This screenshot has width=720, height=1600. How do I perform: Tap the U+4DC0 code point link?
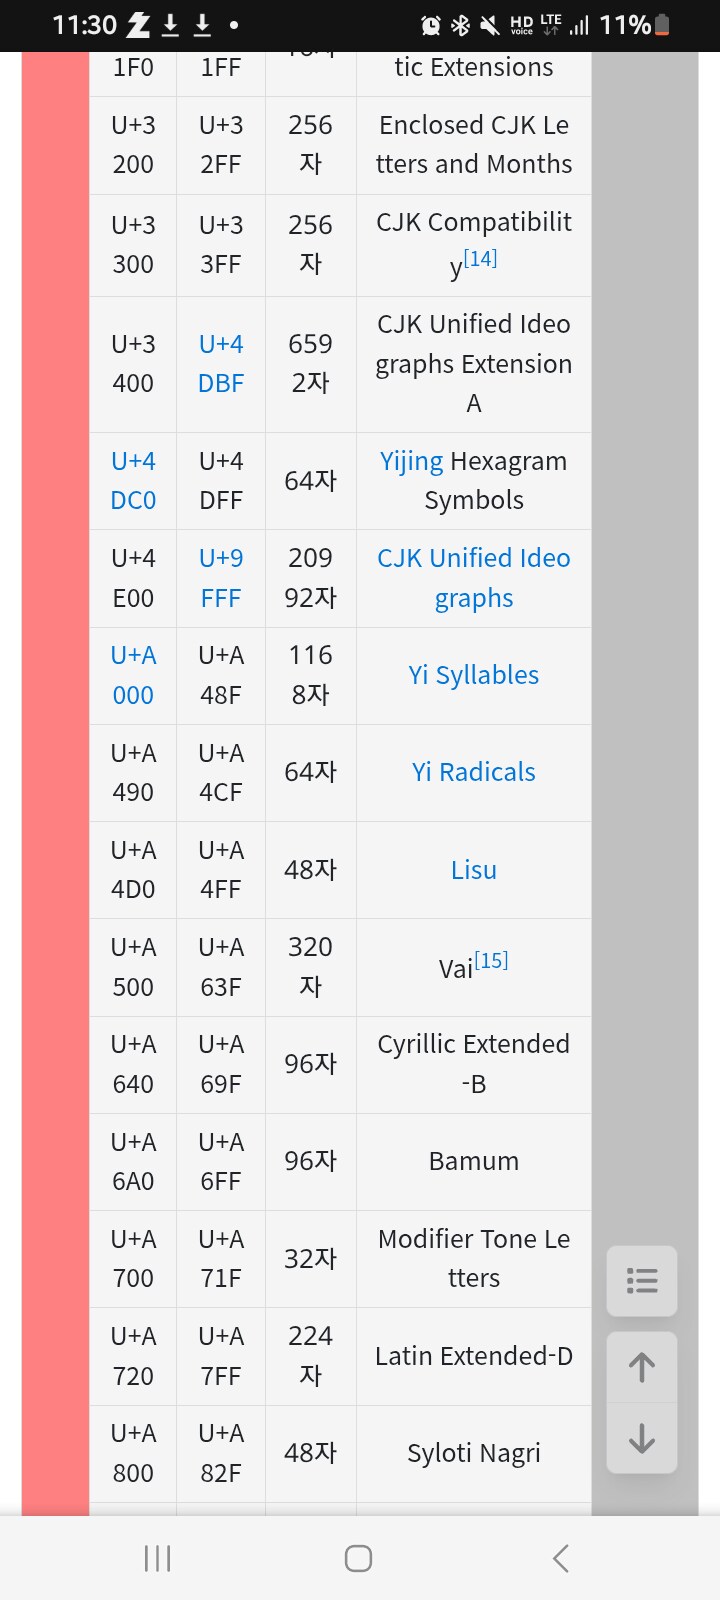(x=133, y=481)
